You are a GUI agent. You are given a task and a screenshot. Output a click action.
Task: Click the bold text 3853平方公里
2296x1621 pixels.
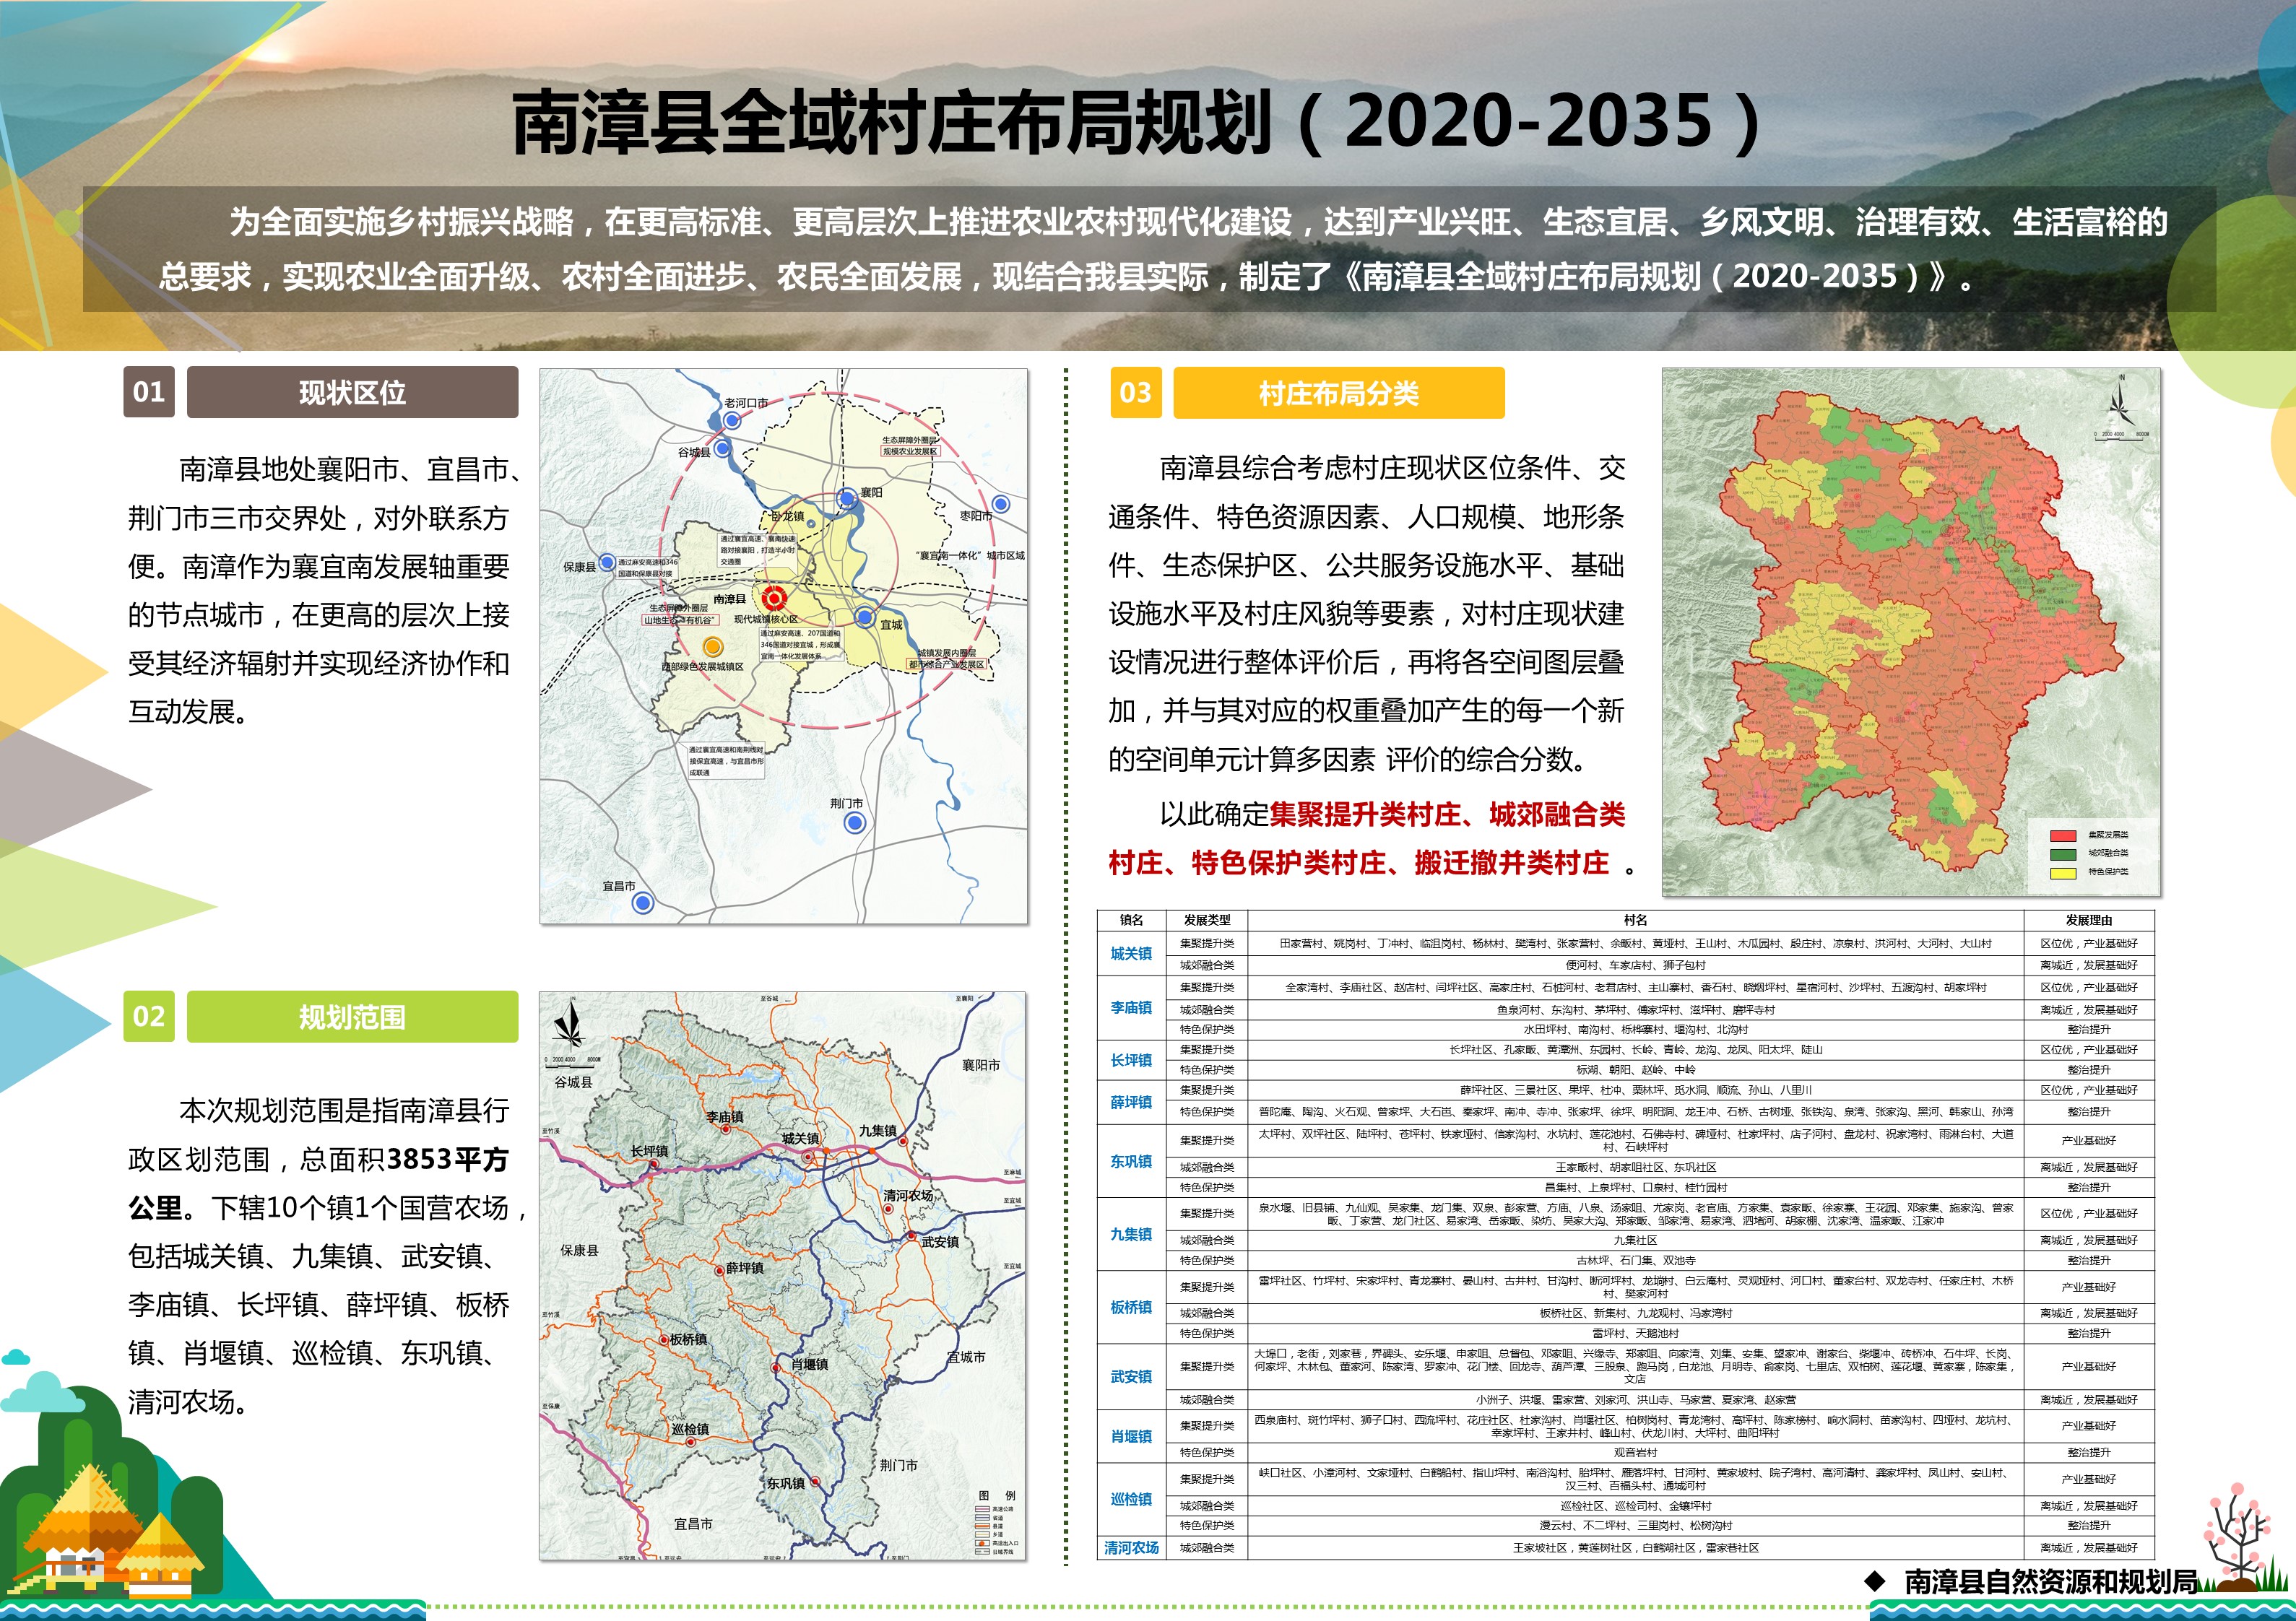point(318,1184)
